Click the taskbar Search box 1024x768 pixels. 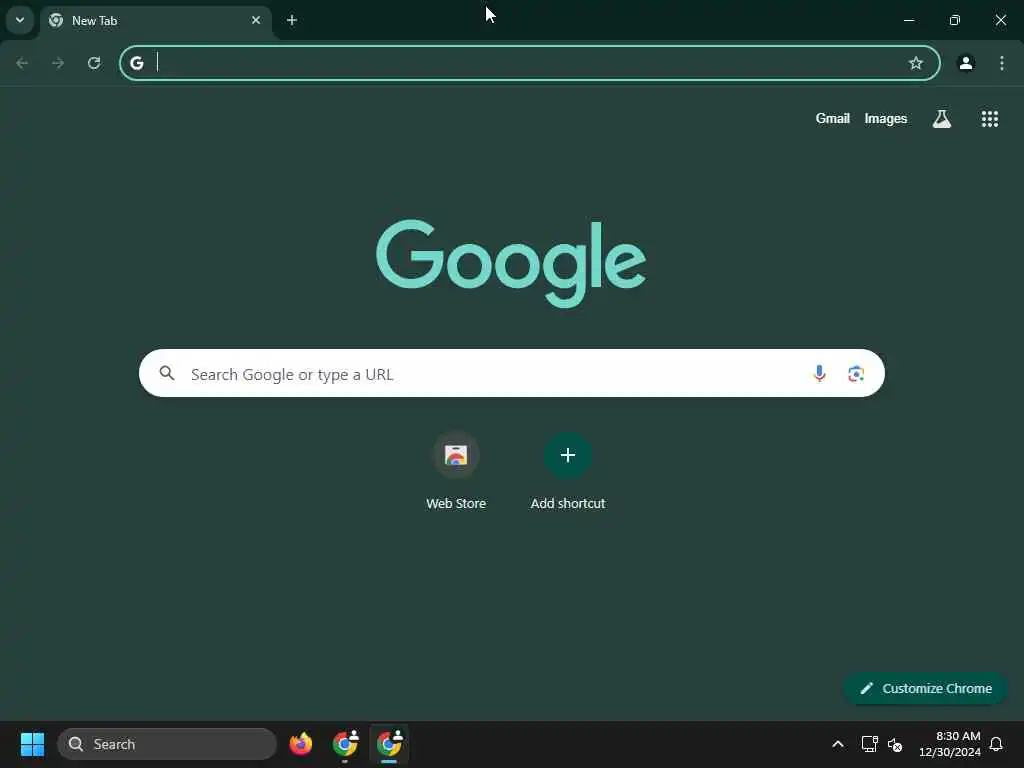coord(167,744)
